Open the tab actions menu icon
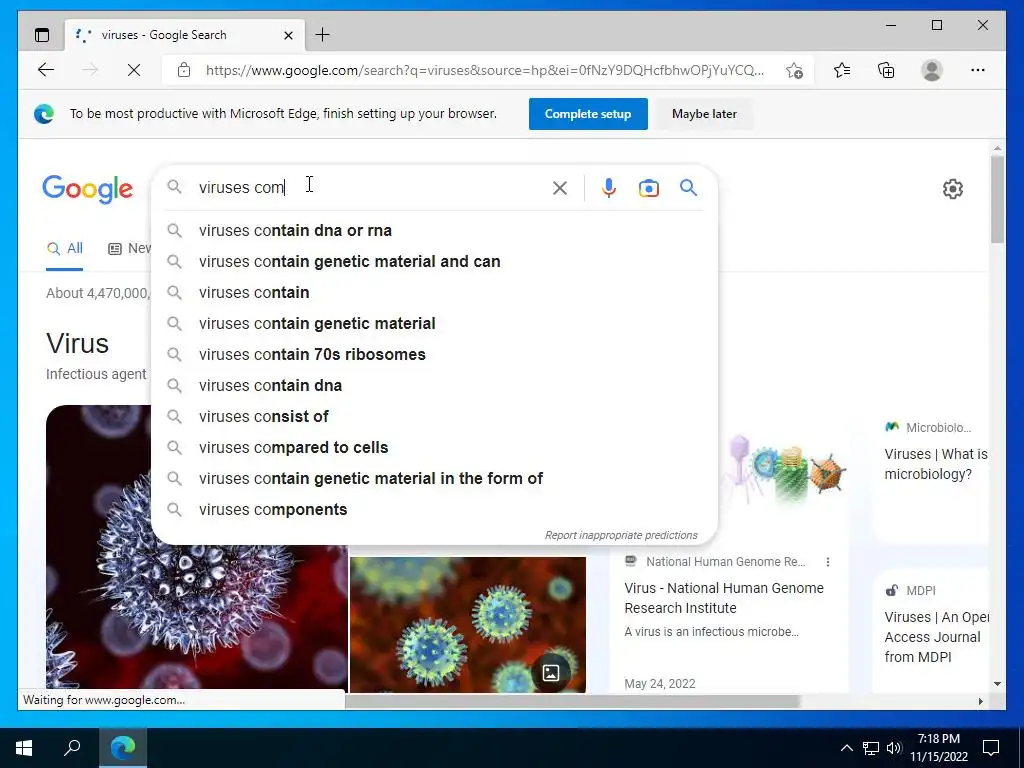The height and width of the screenshot is (768, 1024). point(42,35)
